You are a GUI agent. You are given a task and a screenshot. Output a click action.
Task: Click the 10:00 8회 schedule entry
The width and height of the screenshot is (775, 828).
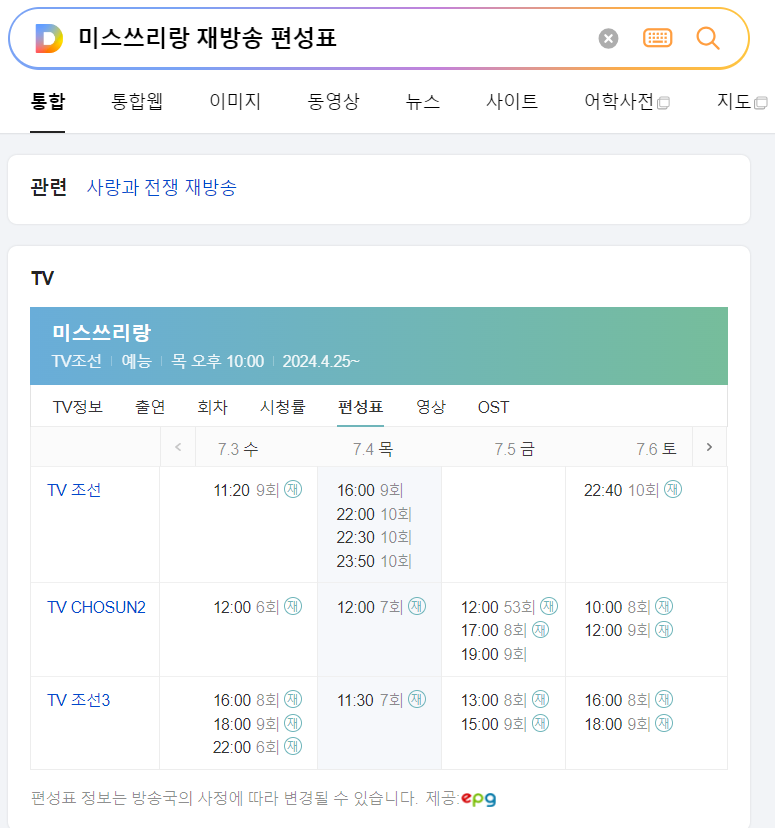coord(617,607)
